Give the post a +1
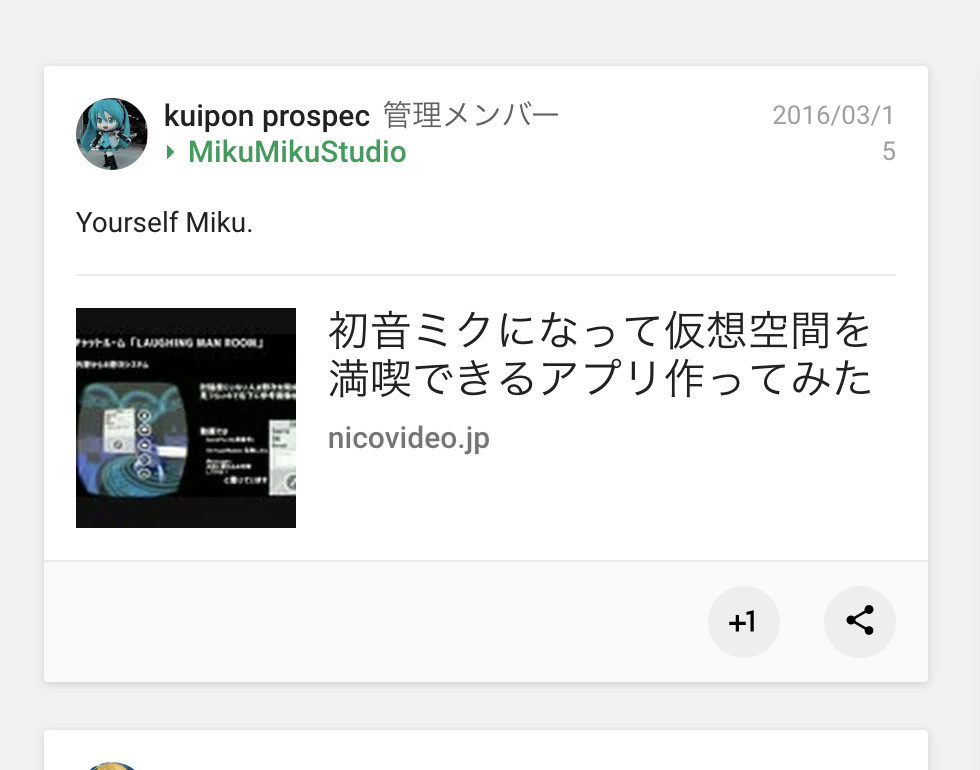 pos(743,621)
